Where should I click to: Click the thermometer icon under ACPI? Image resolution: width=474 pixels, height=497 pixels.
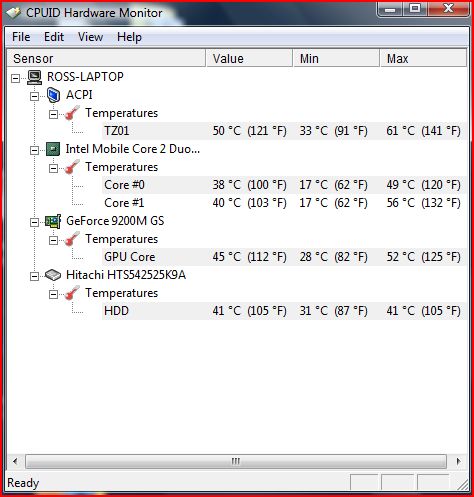72,113
